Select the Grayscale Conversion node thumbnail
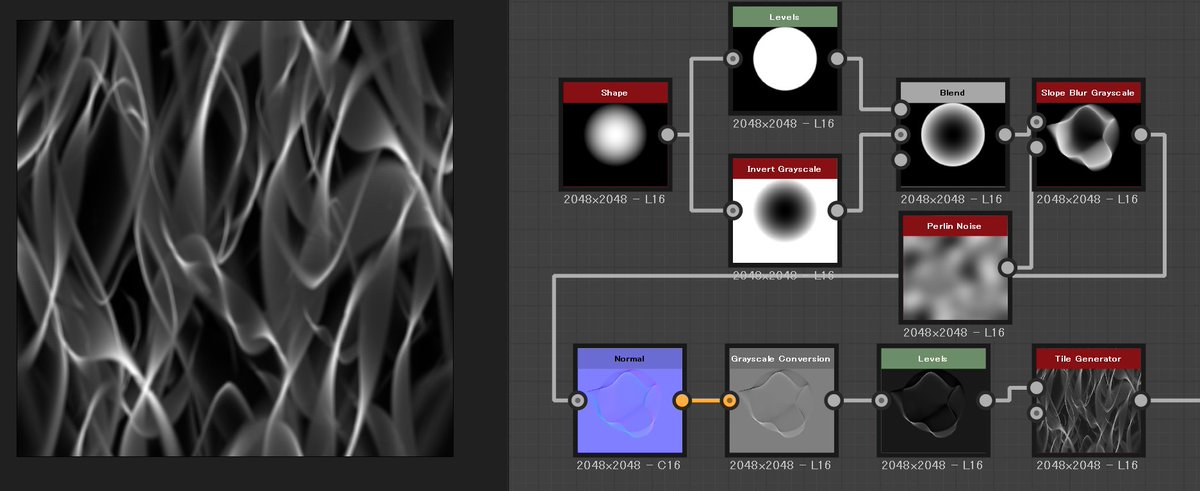The image size is (1200, 491). coord(780,410)
